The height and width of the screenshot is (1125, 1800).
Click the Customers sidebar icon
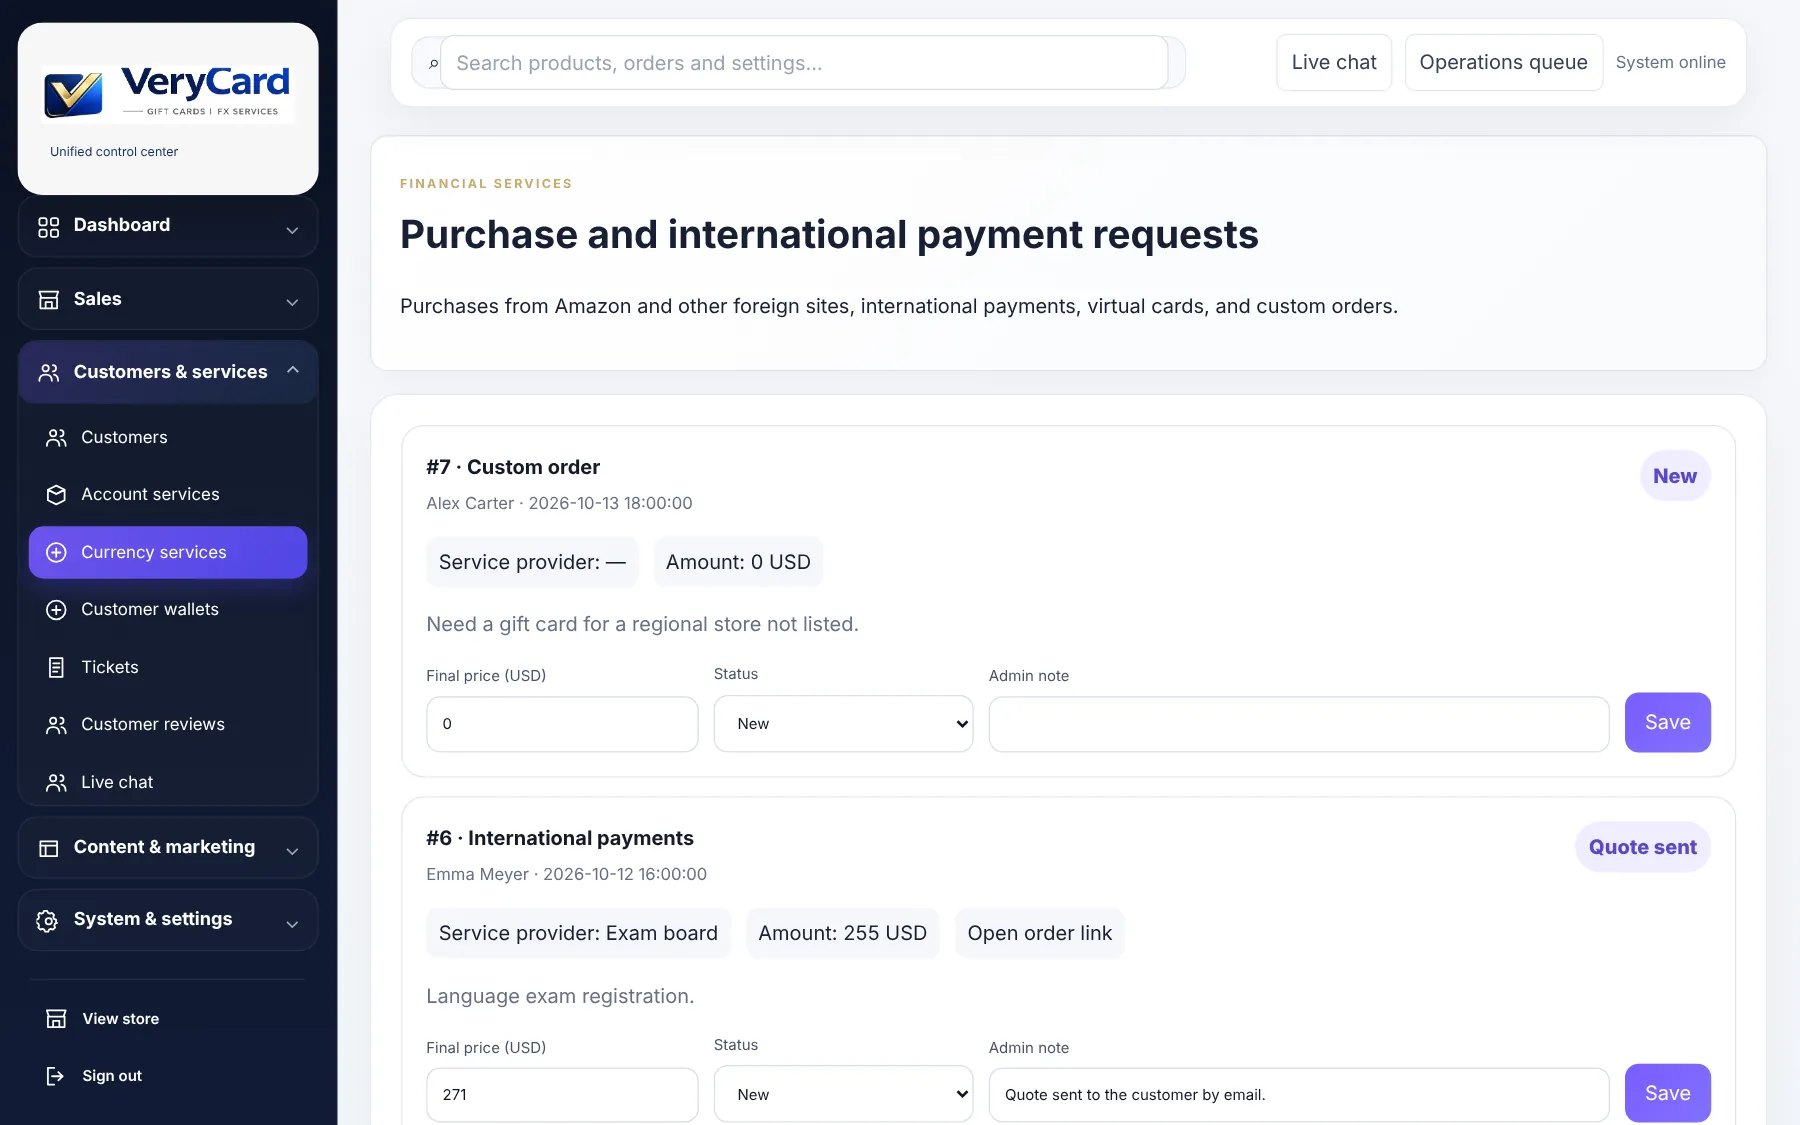point(57,438)
